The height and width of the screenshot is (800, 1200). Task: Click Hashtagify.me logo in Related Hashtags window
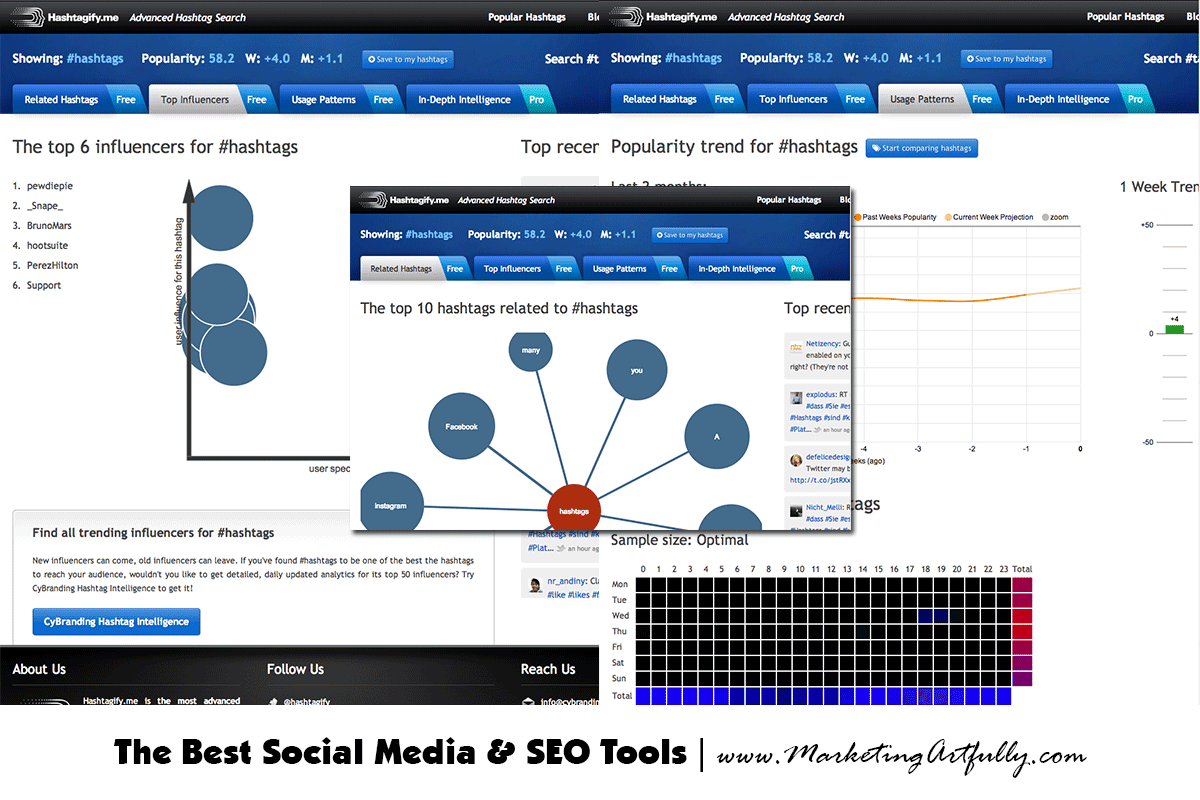404,200
